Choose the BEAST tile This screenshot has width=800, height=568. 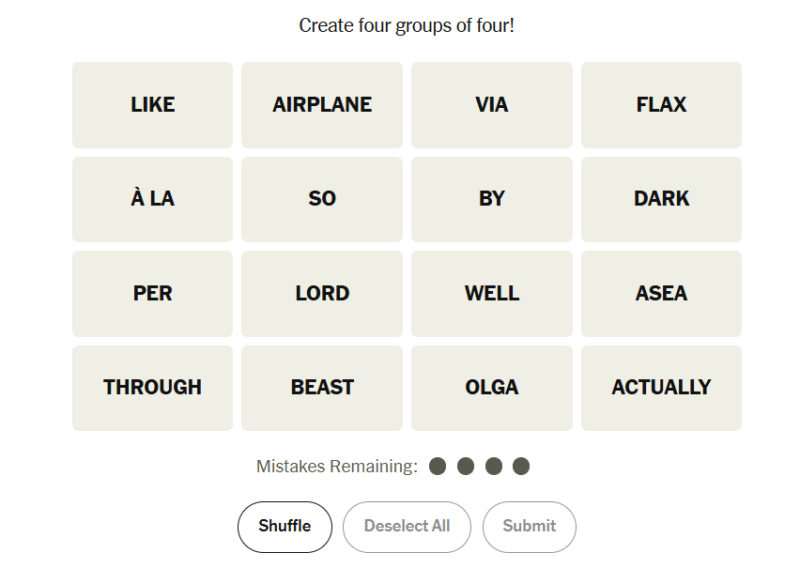point(322,388)
